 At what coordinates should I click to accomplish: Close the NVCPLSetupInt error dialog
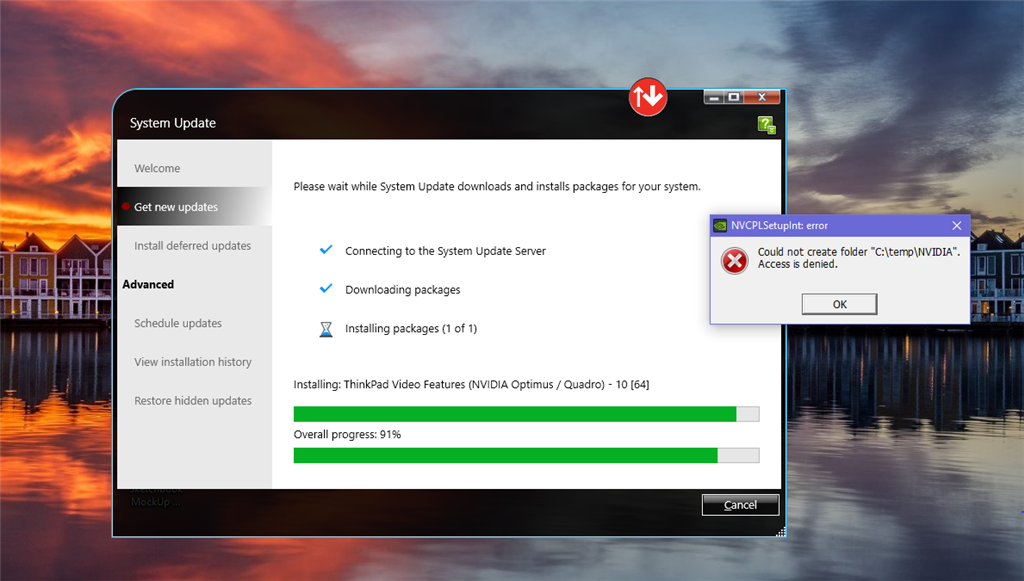coord(957,226)
